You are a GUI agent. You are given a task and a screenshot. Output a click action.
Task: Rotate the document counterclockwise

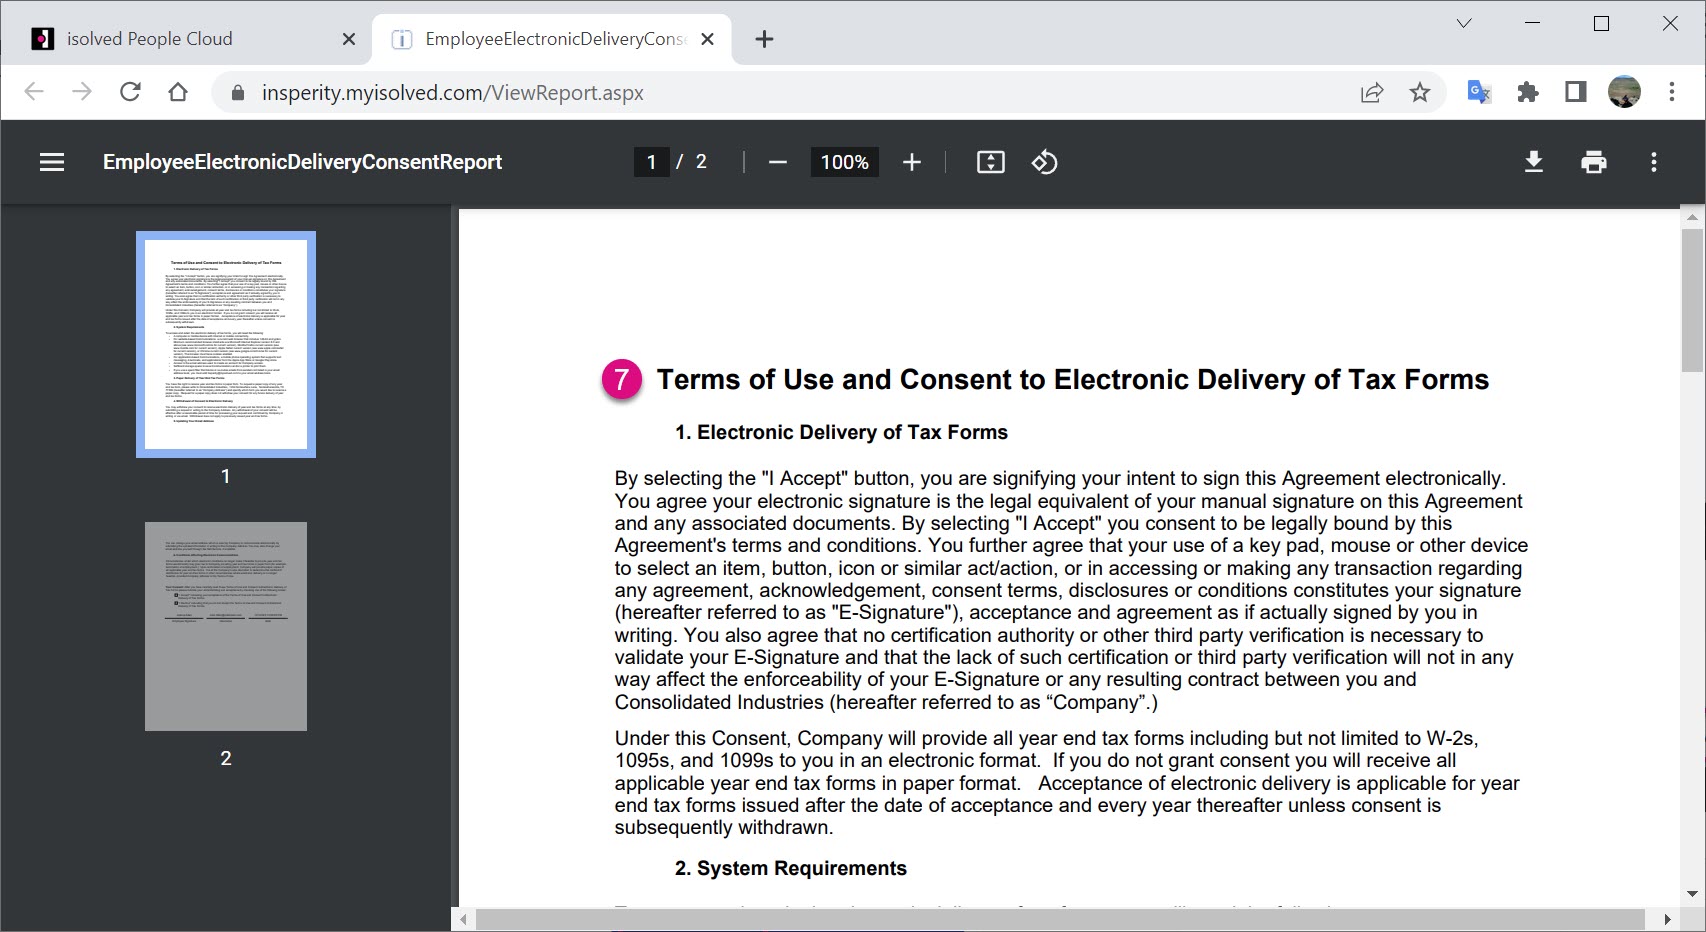pos(1044,162)
